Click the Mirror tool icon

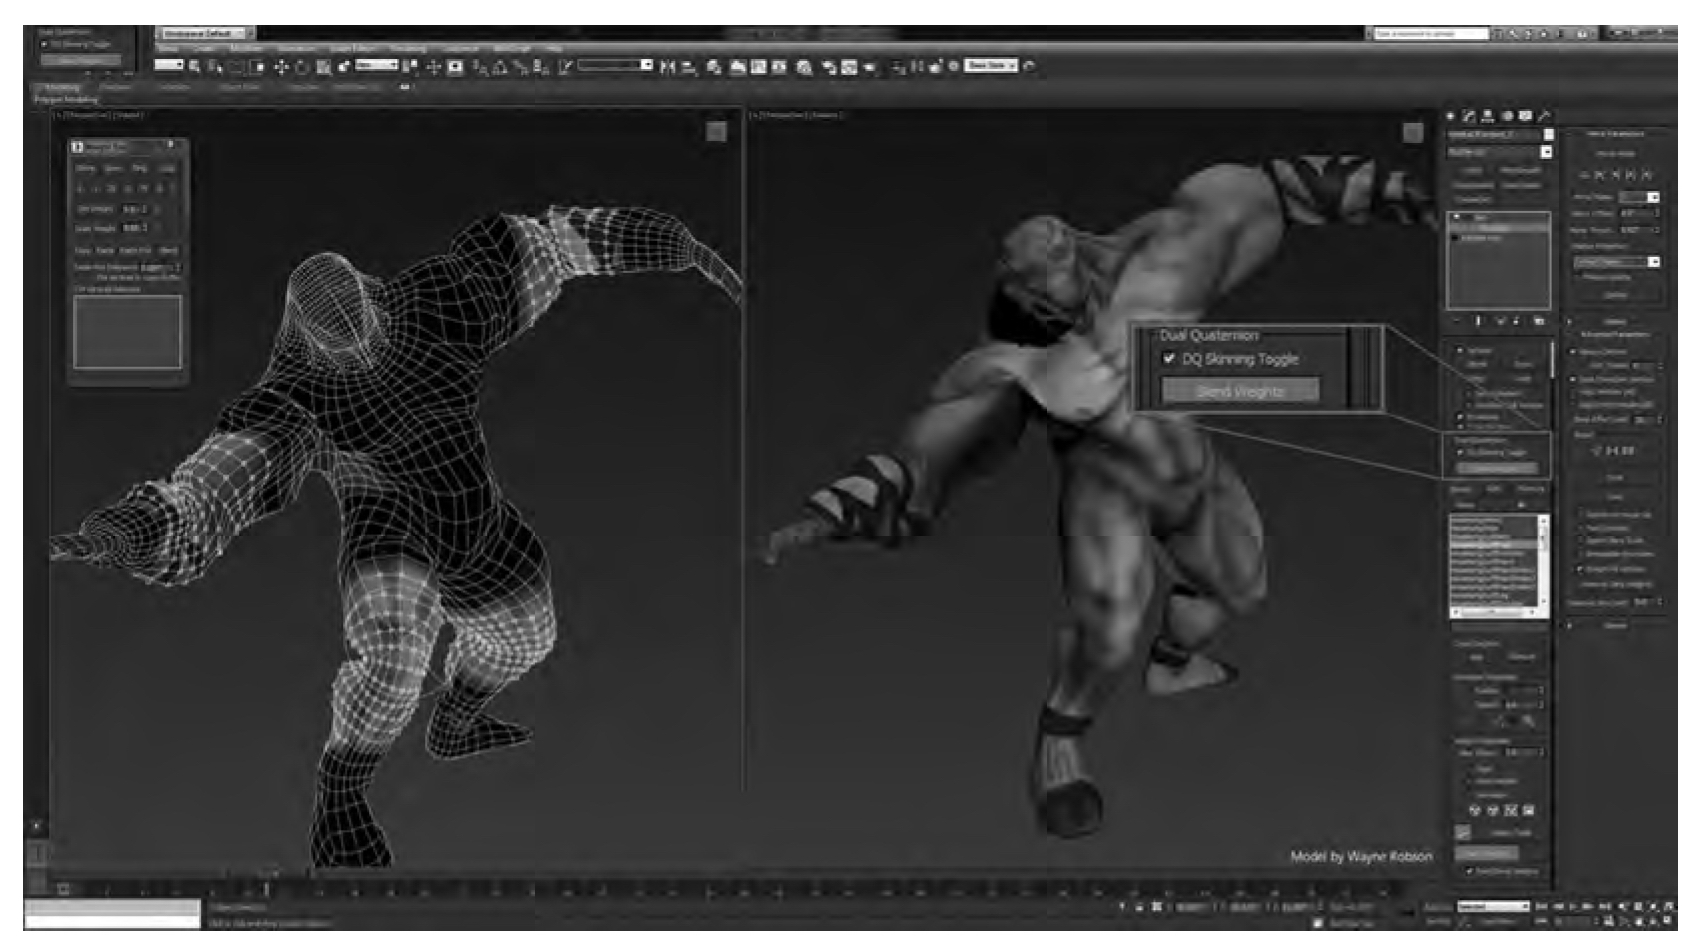click(x=668, y=67)
